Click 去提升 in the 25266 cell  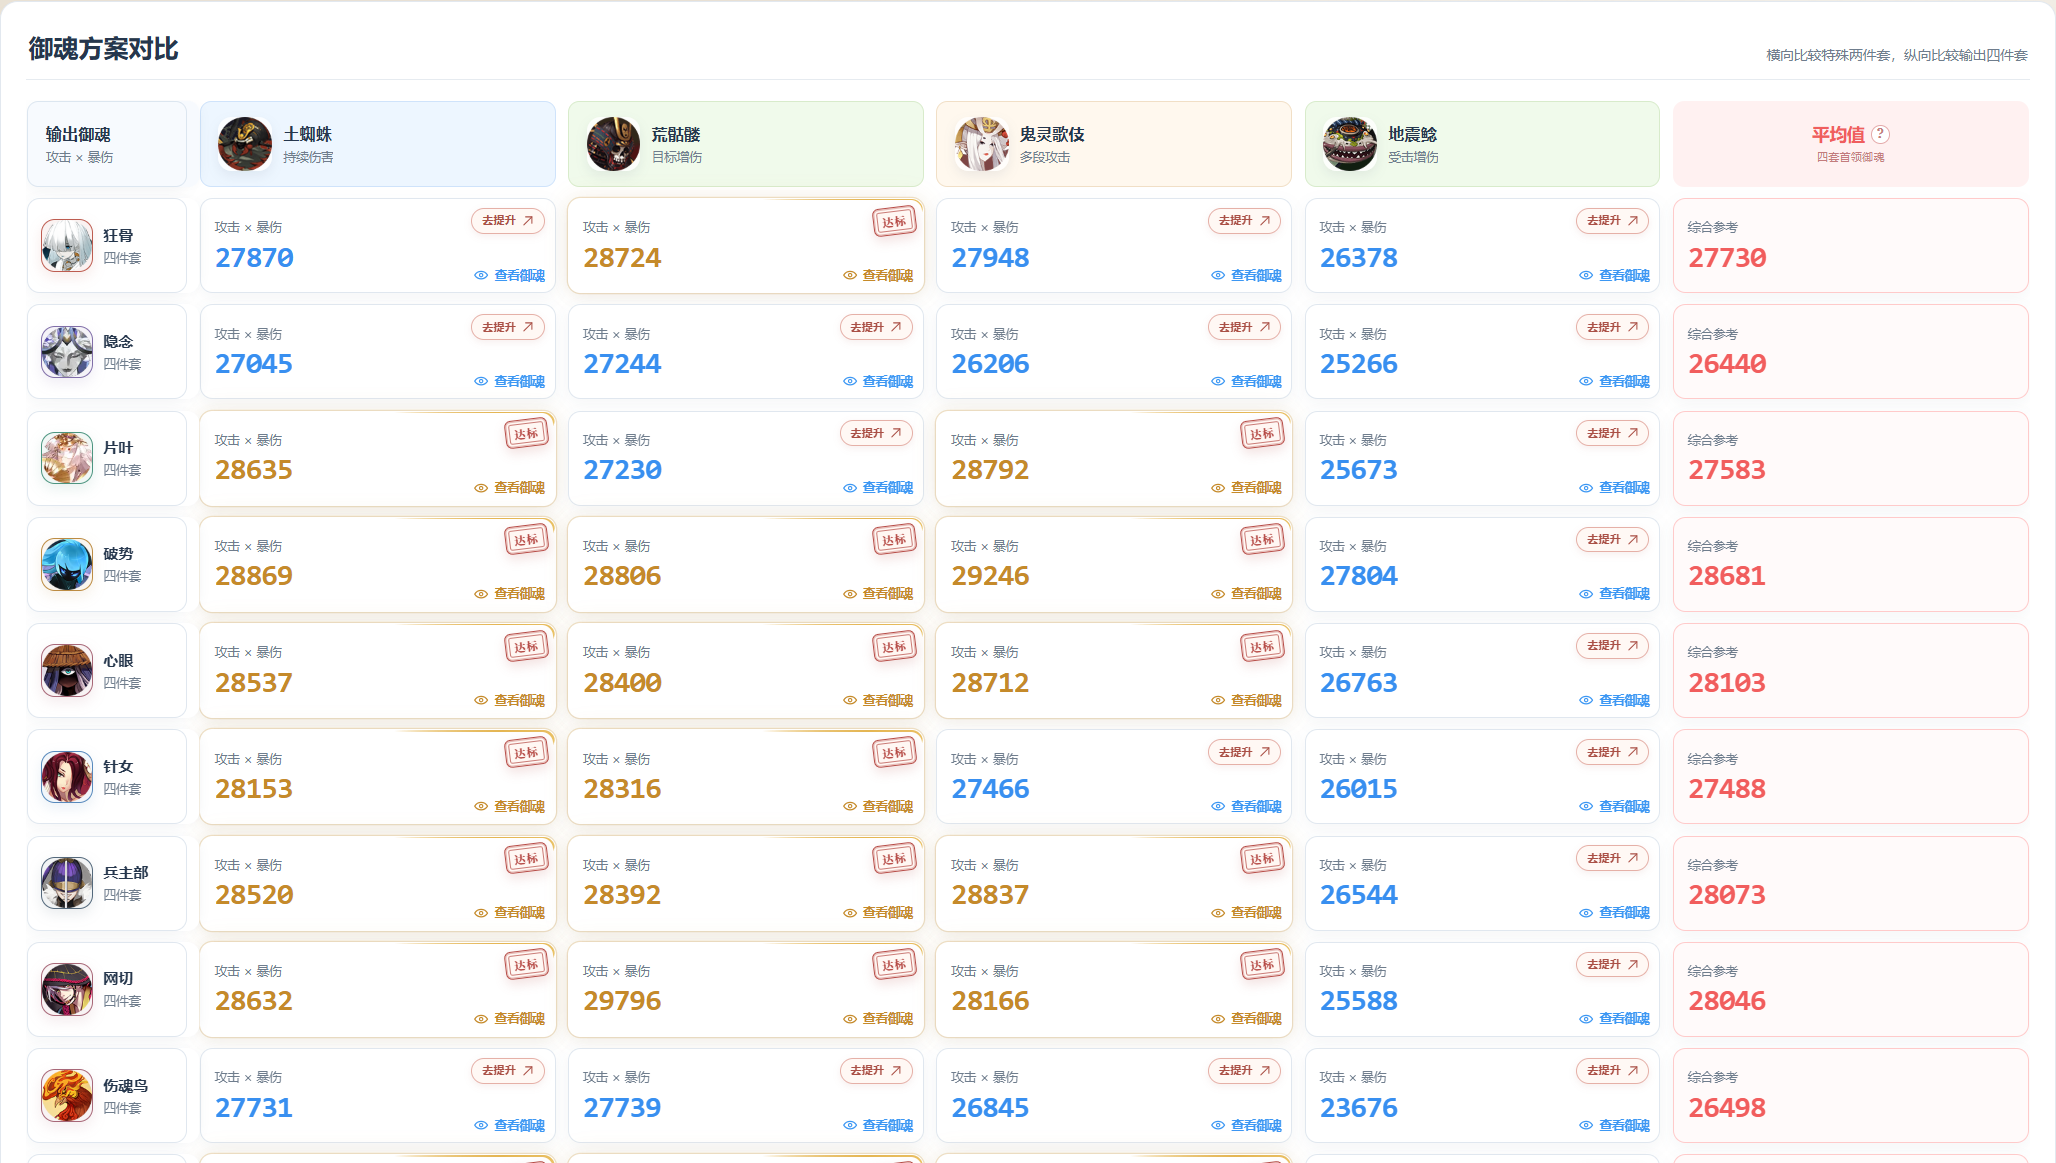(1613, 327)
